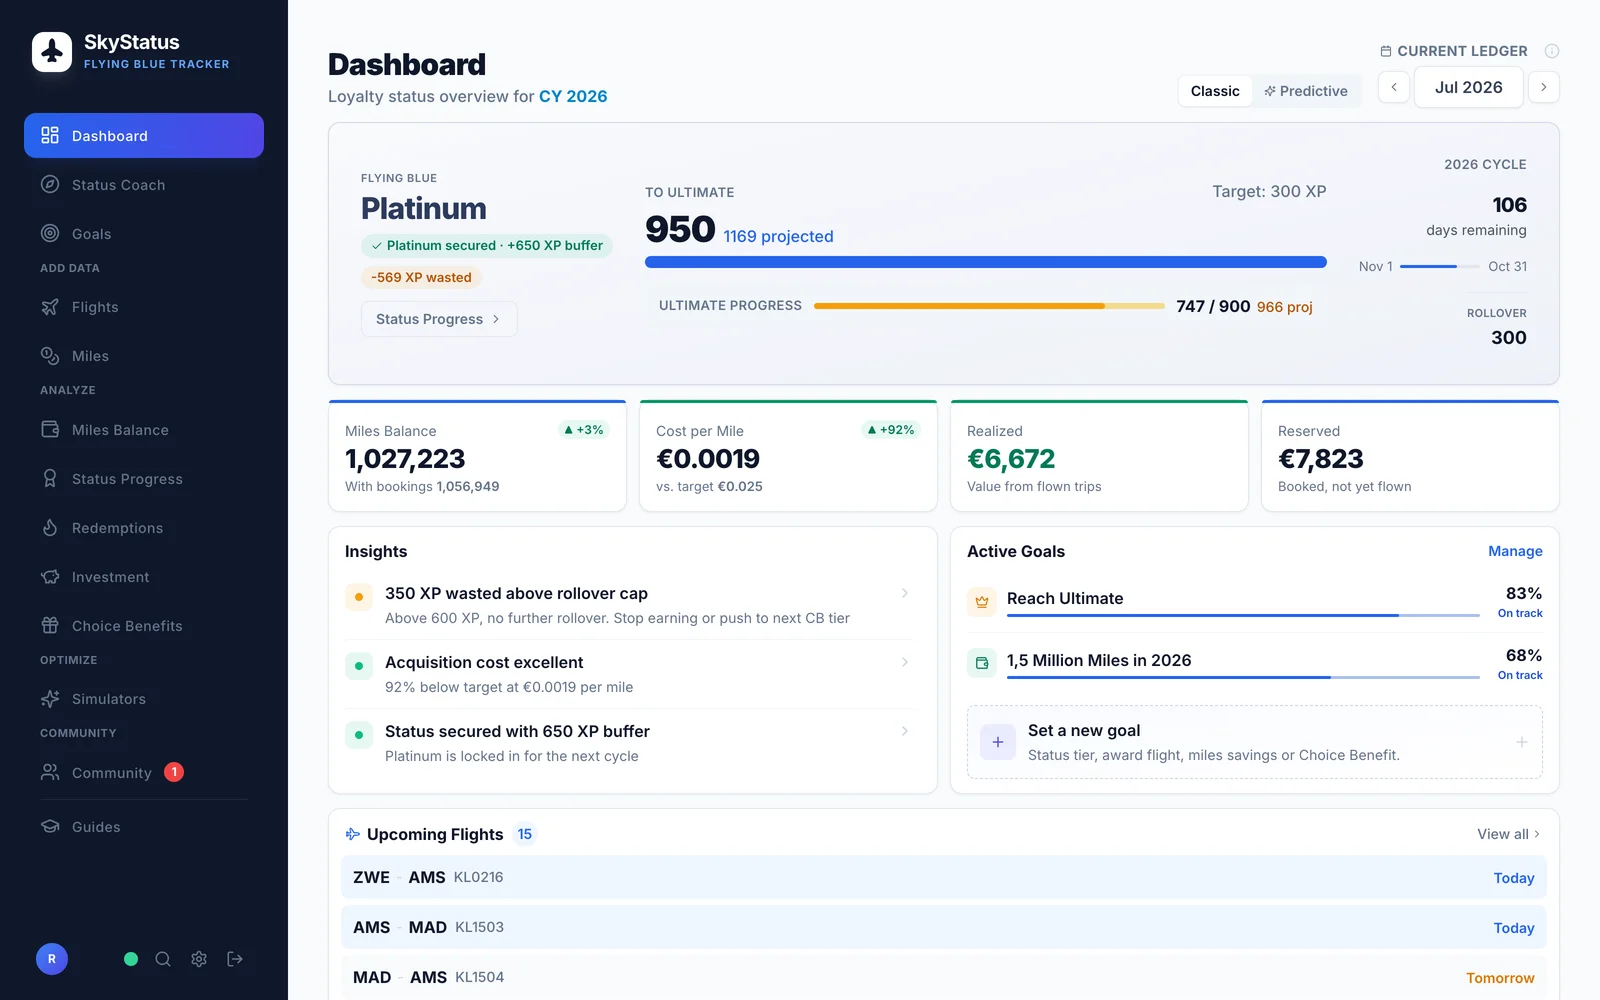The width and height of the screenshot is (1600, 1000).
Task: Click the green status dot in sidebar footer
Action: point(131,959)
